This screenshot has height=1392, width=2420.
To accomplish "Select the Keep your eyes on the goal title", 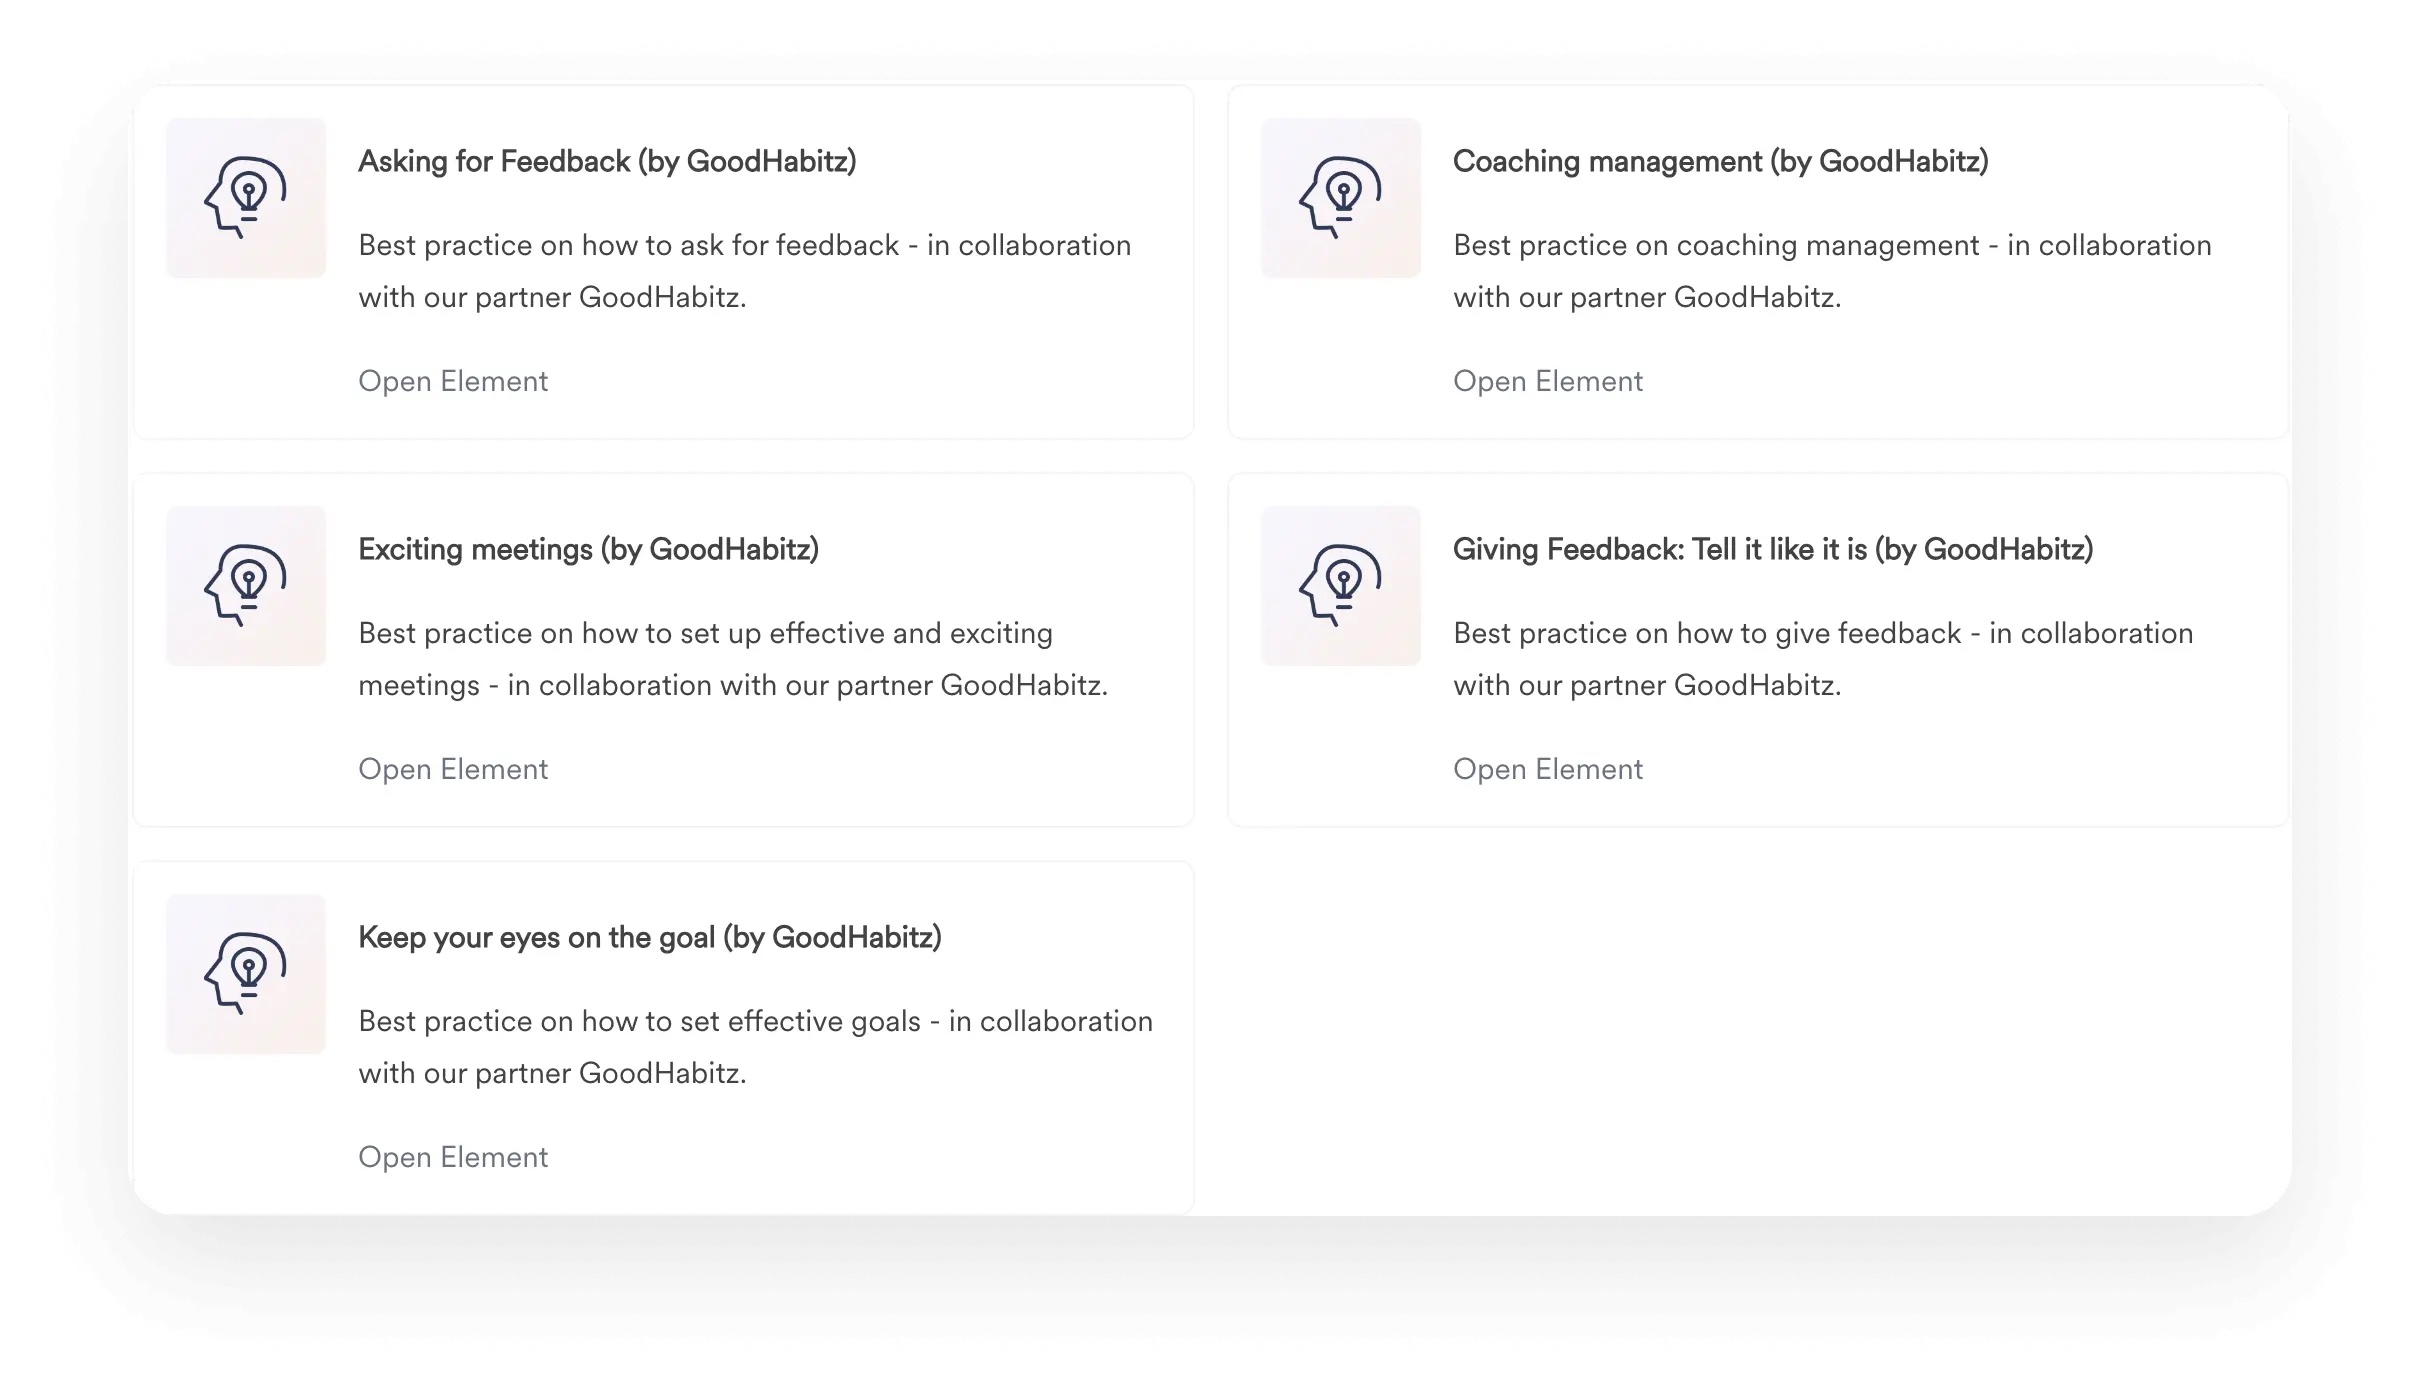I will pos(651,937).
